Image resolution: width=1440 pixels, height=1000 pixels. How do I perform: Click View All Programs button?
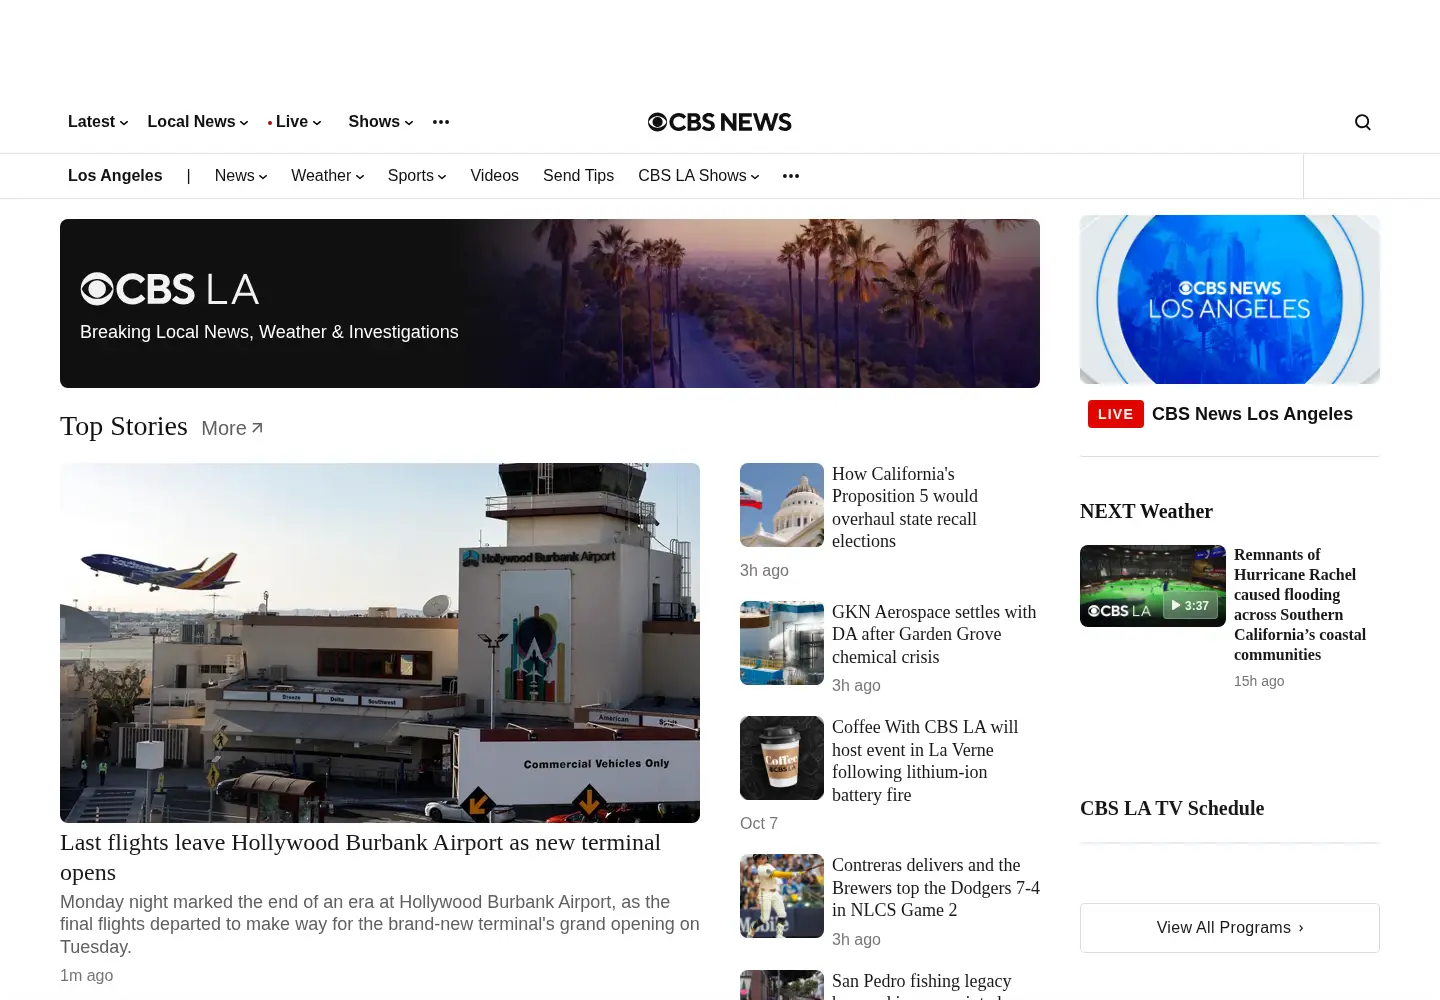tap(1230, 928)
